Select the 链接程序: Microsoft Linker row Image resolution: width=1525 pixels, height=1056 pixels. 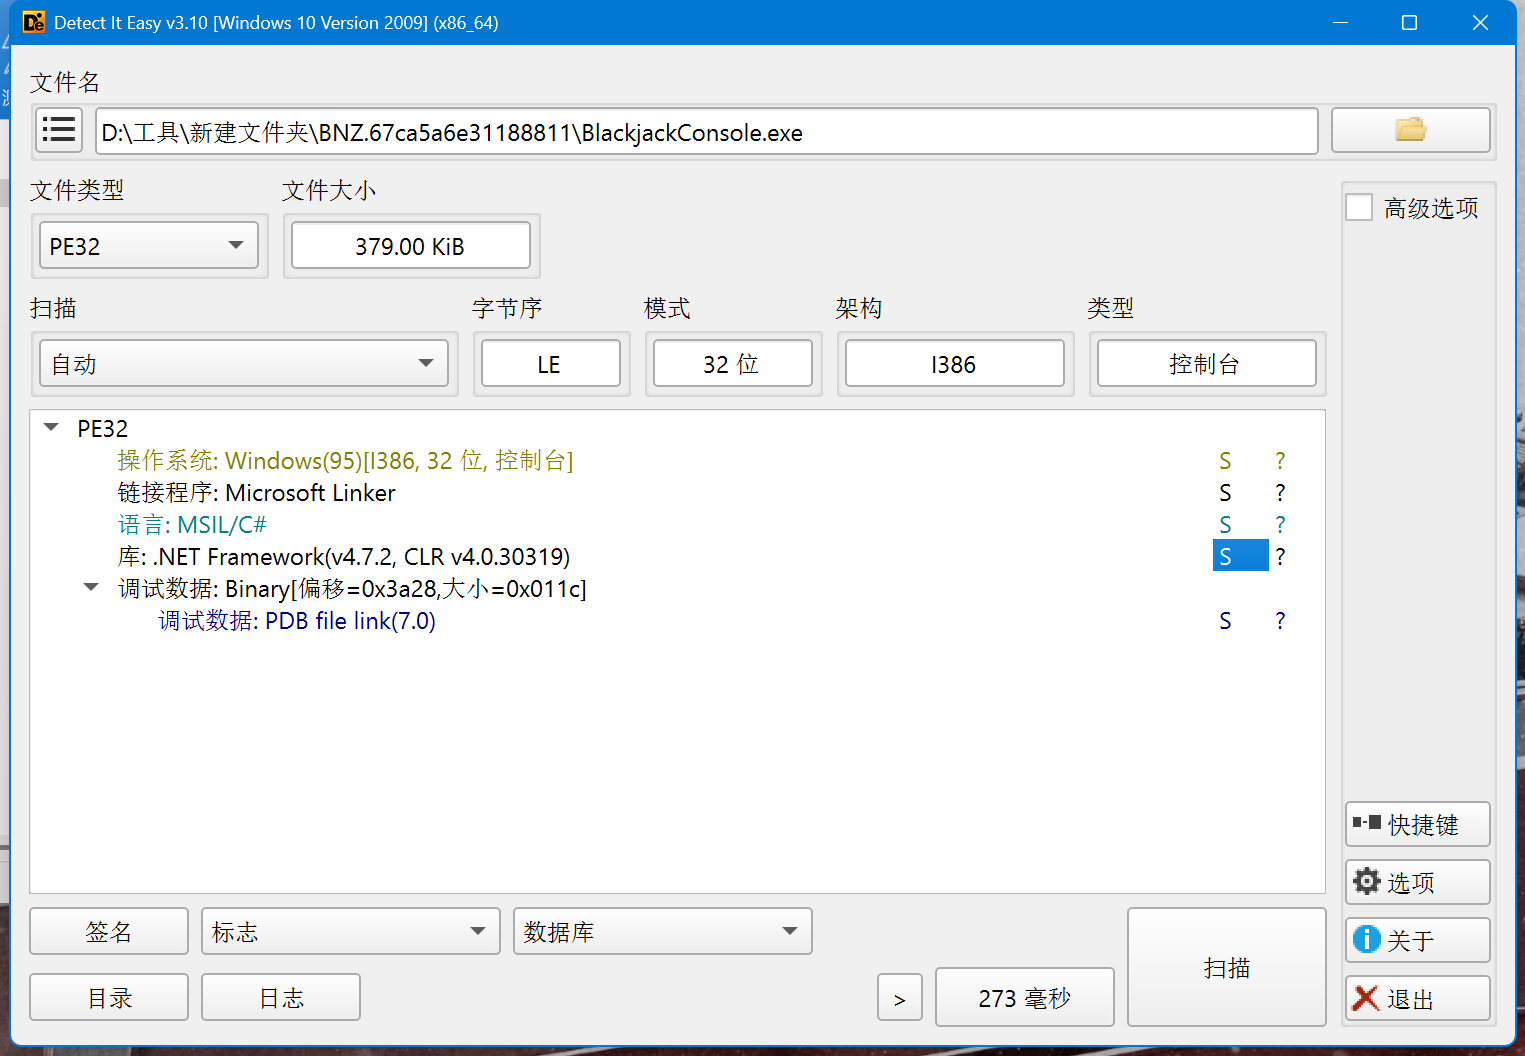click(x=256, y=493)
